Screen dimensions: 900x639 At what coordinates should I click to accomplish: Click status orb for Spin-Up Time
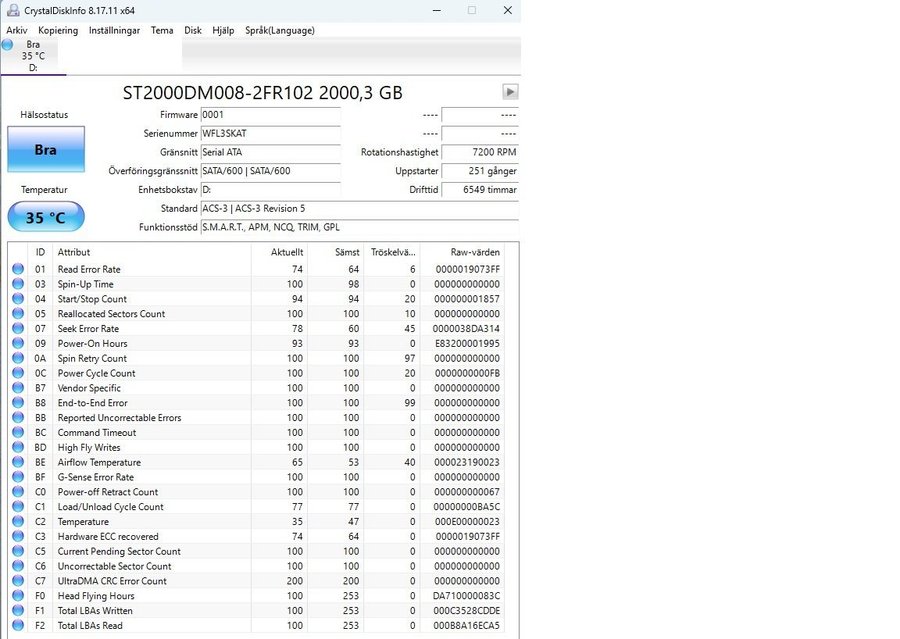point(18,284)
